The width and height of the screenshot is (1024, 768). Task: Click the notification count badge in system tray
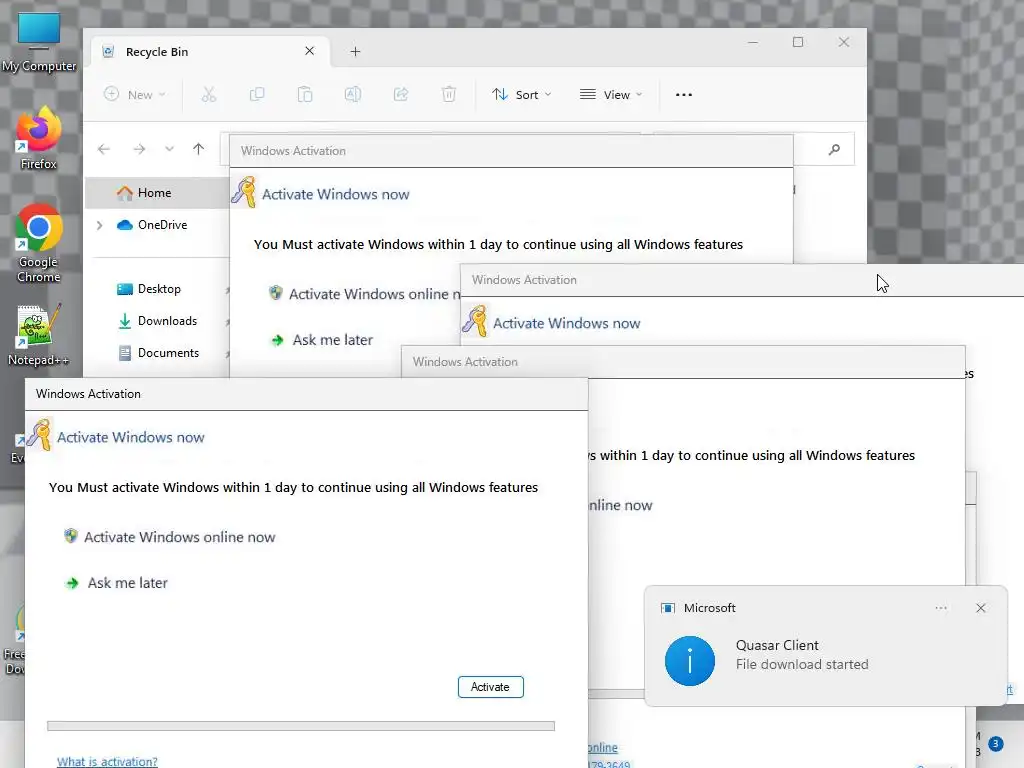pyautogui.click(x=995, y=744)
